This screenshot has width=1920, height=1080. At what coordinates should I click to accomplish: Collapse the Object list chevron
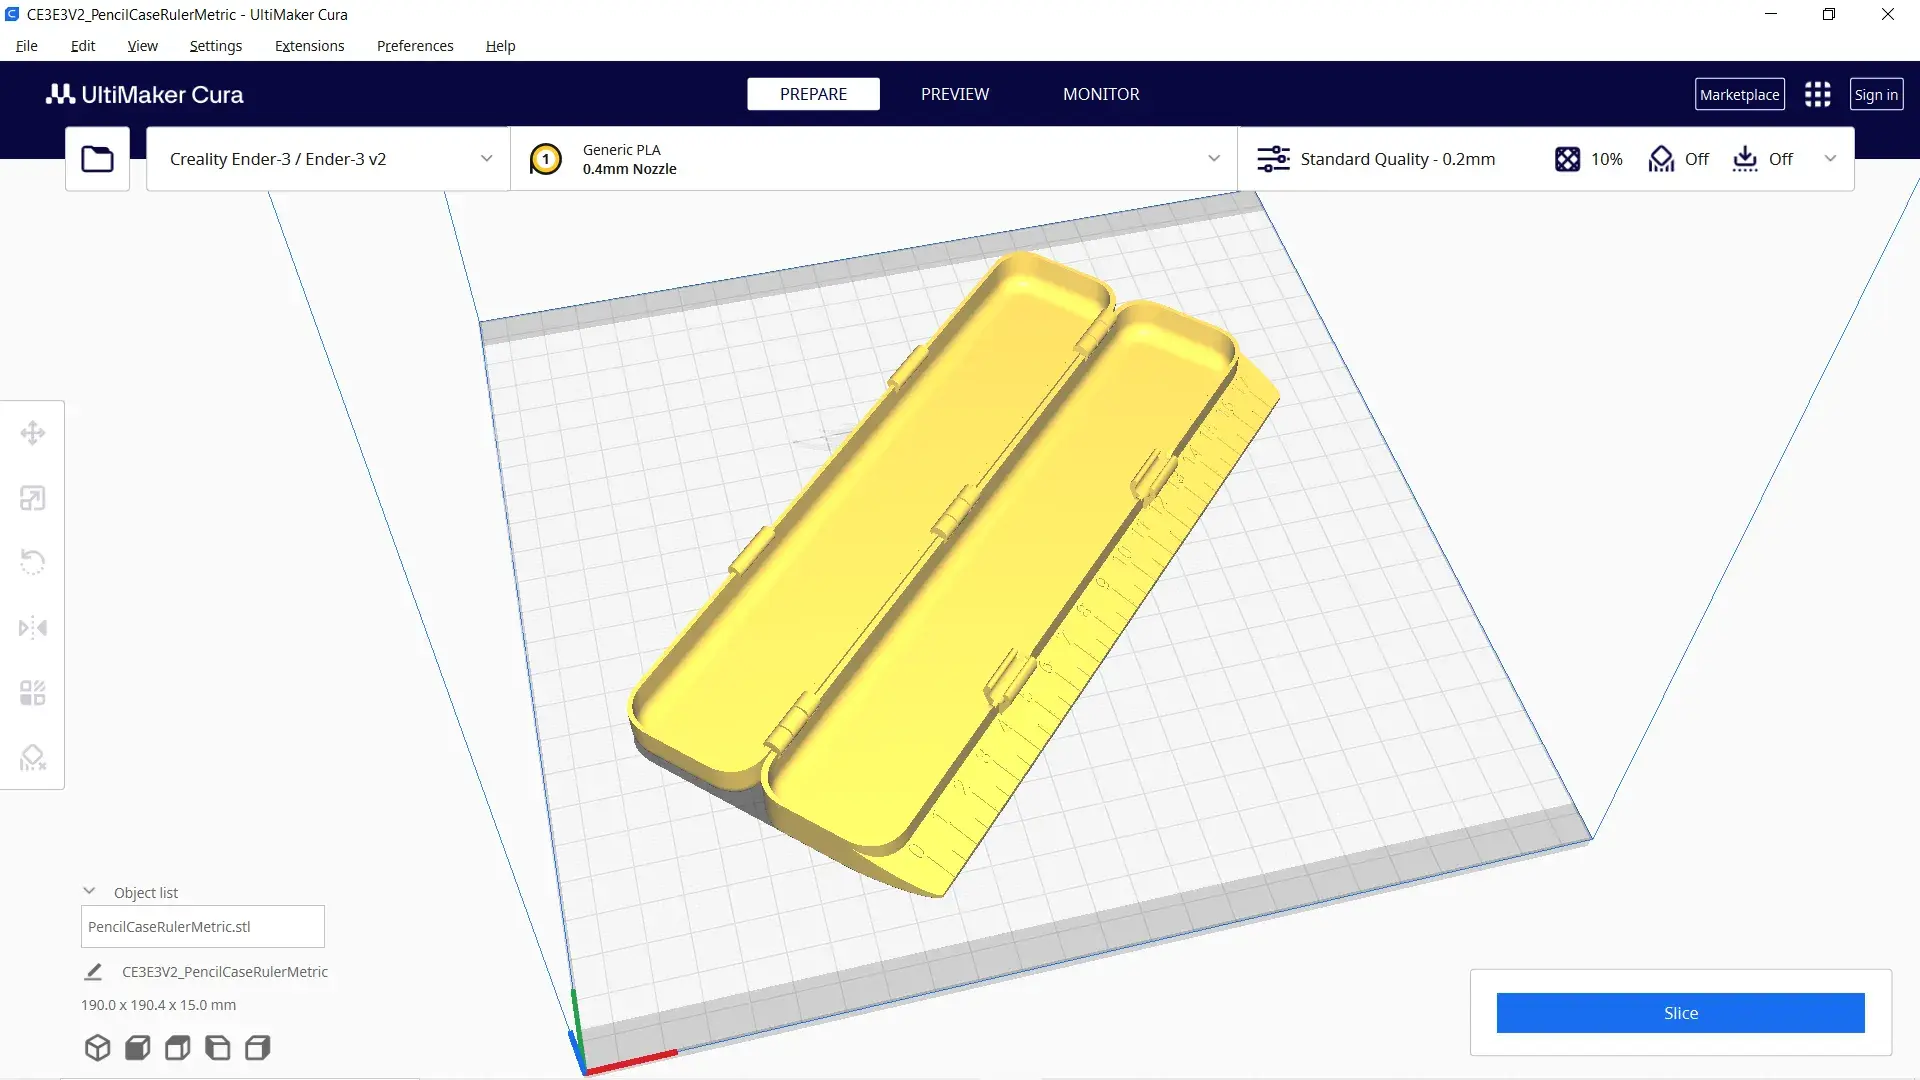tap(89, 891)
